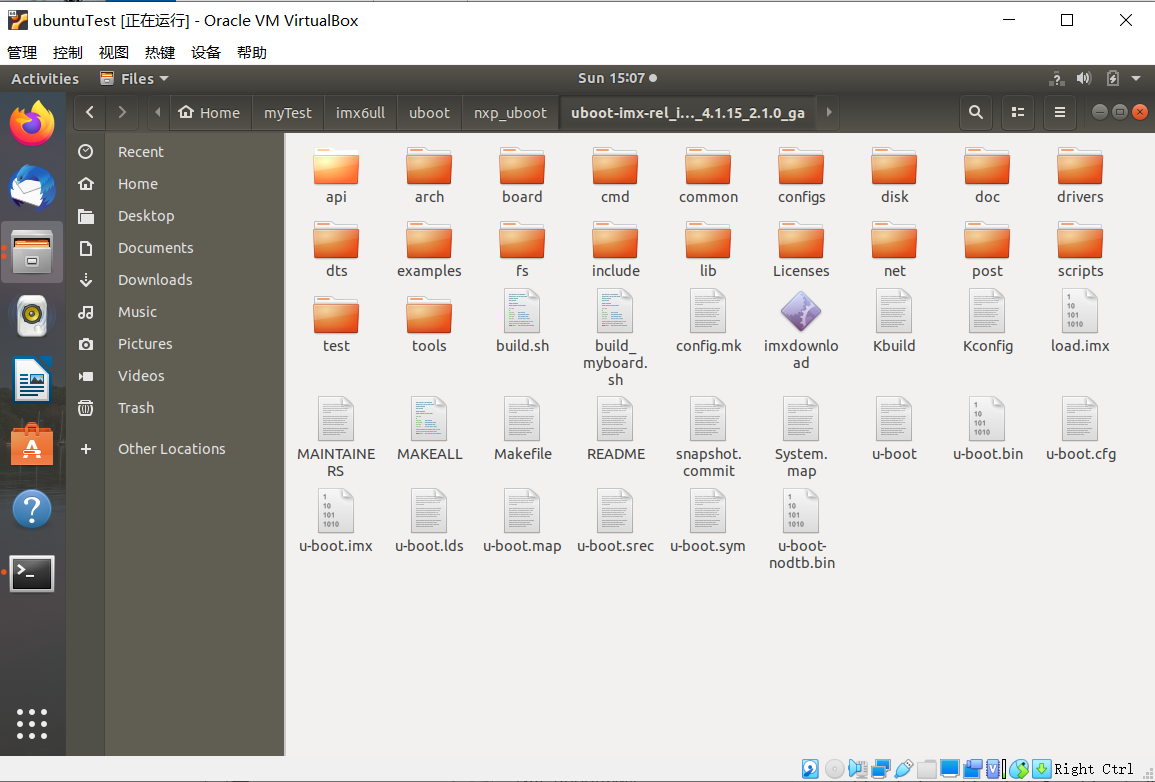Toggle the list/grid view button
This screenshot has height=782, width=1155.
[1018, 113]
